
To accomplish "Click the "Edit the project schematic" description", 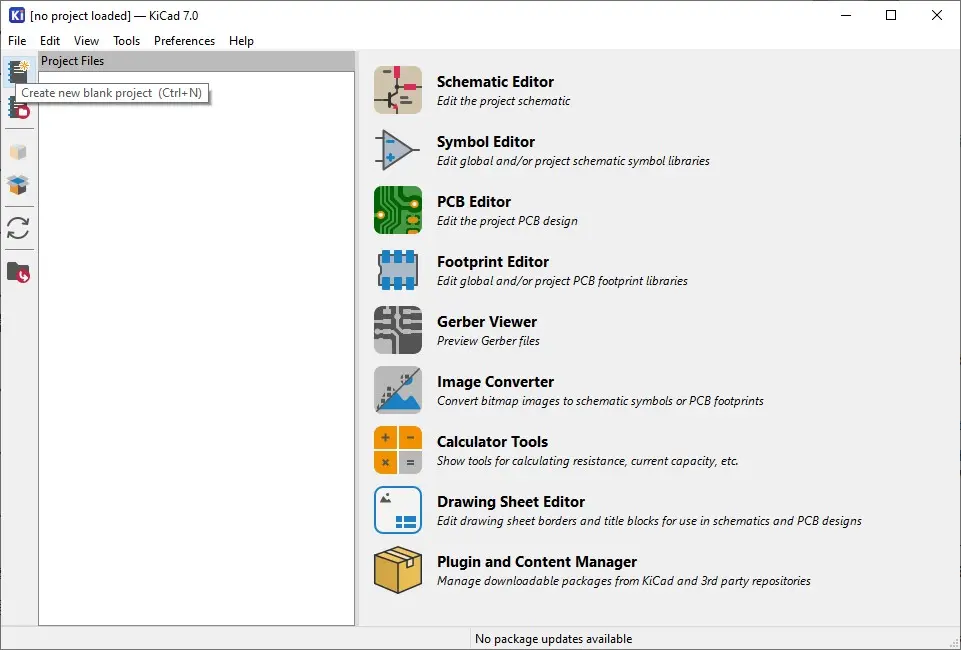I will tap(503, 101).
